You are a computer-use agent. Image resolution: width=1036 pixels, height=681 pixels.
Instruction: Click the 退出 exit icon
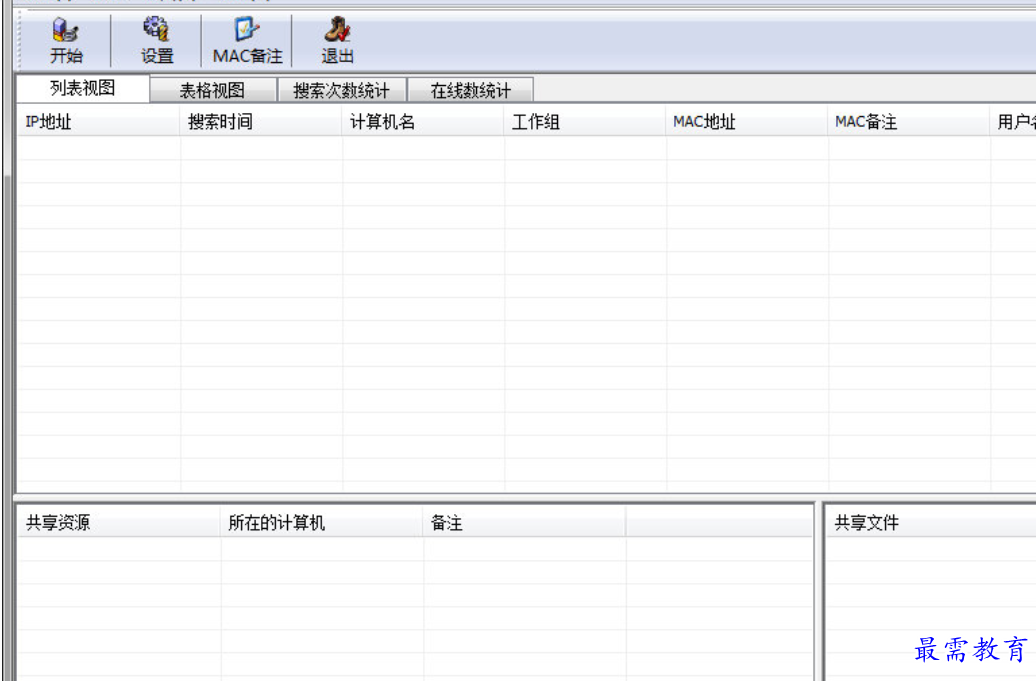pos(338,41)
